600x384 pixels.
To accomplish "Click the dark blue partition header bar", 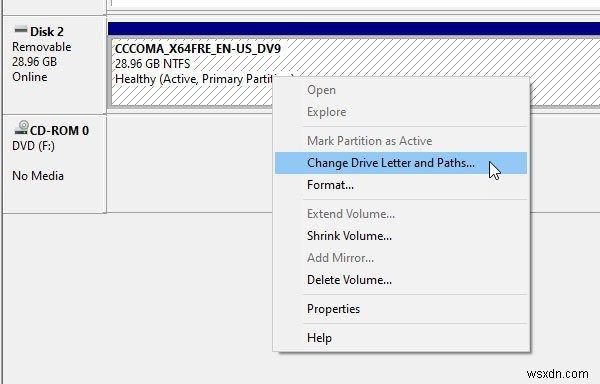I will pos(354,29).
